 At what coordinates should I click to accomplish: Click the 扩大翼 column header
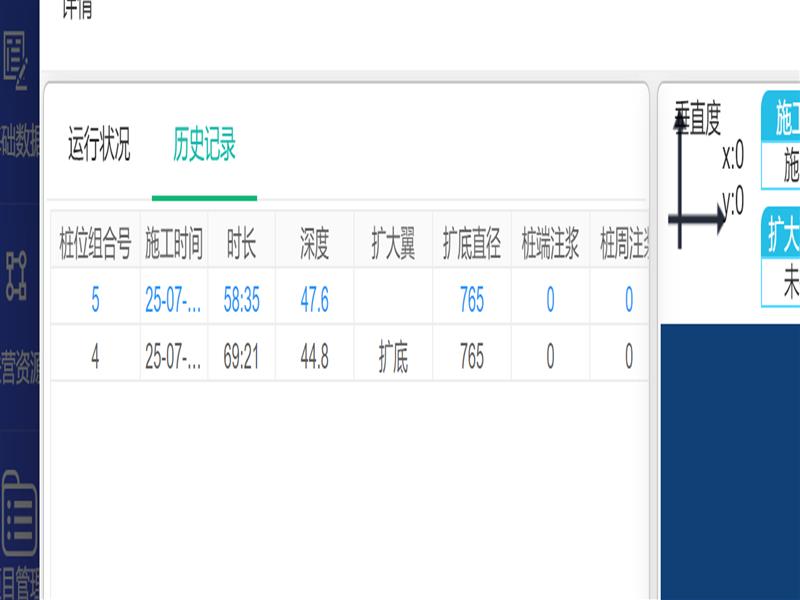[x=393, y=246]
